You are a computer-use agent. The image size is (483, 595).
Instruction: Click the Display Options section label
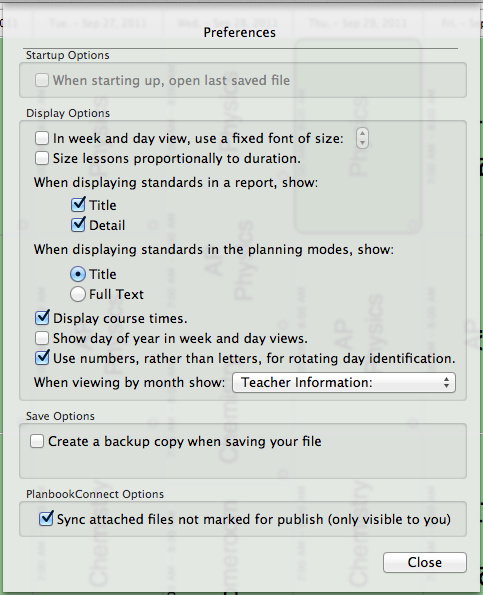pos(68,113)
